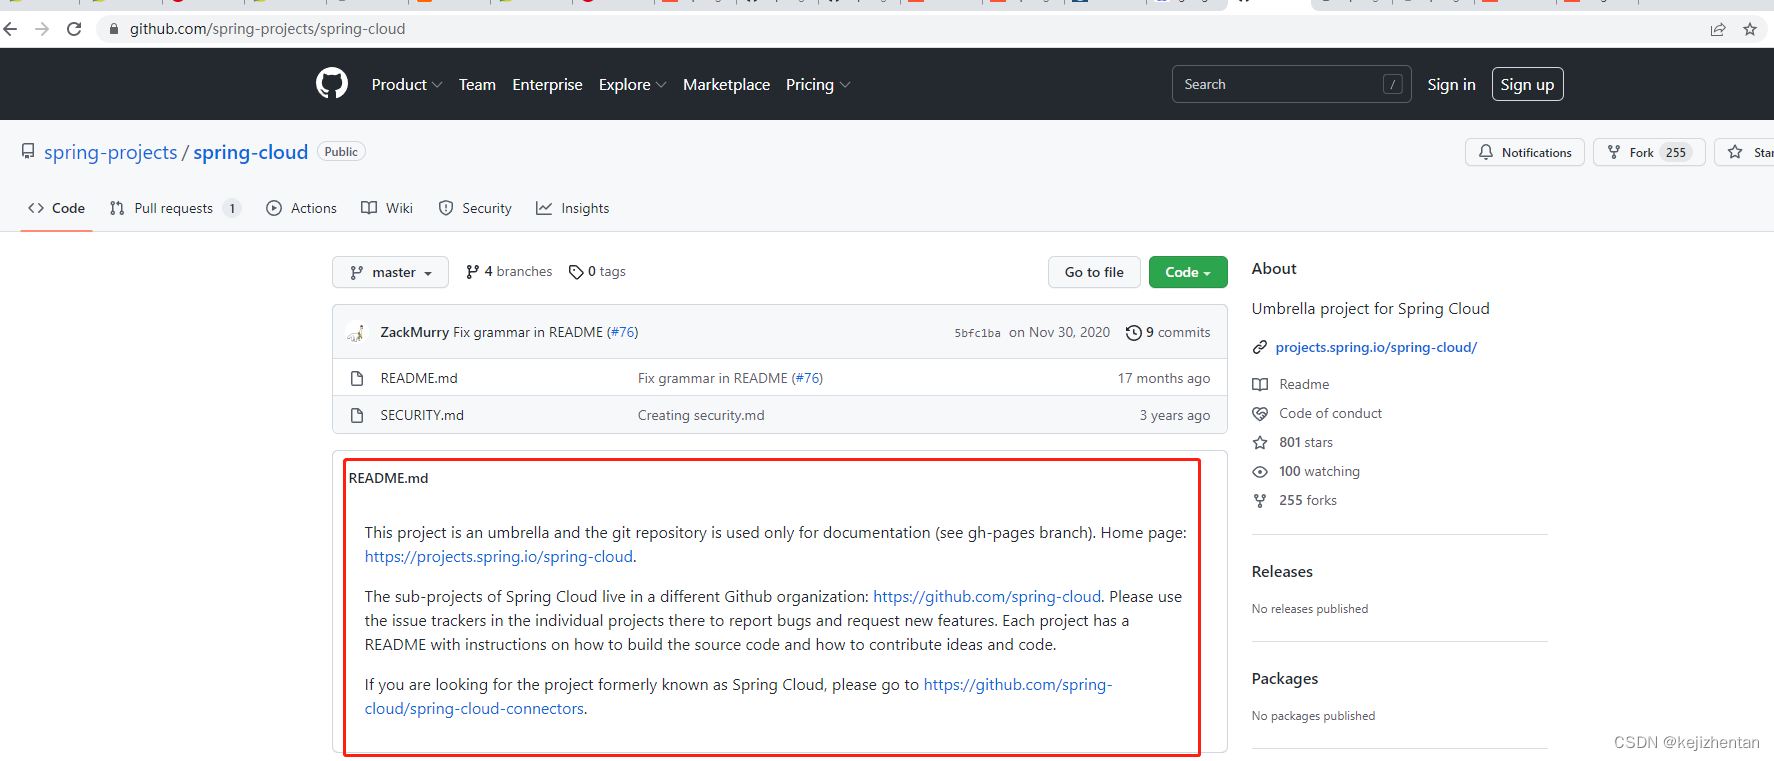Switch to the Code tab
1774x761 pixels.
click(57, 208)
